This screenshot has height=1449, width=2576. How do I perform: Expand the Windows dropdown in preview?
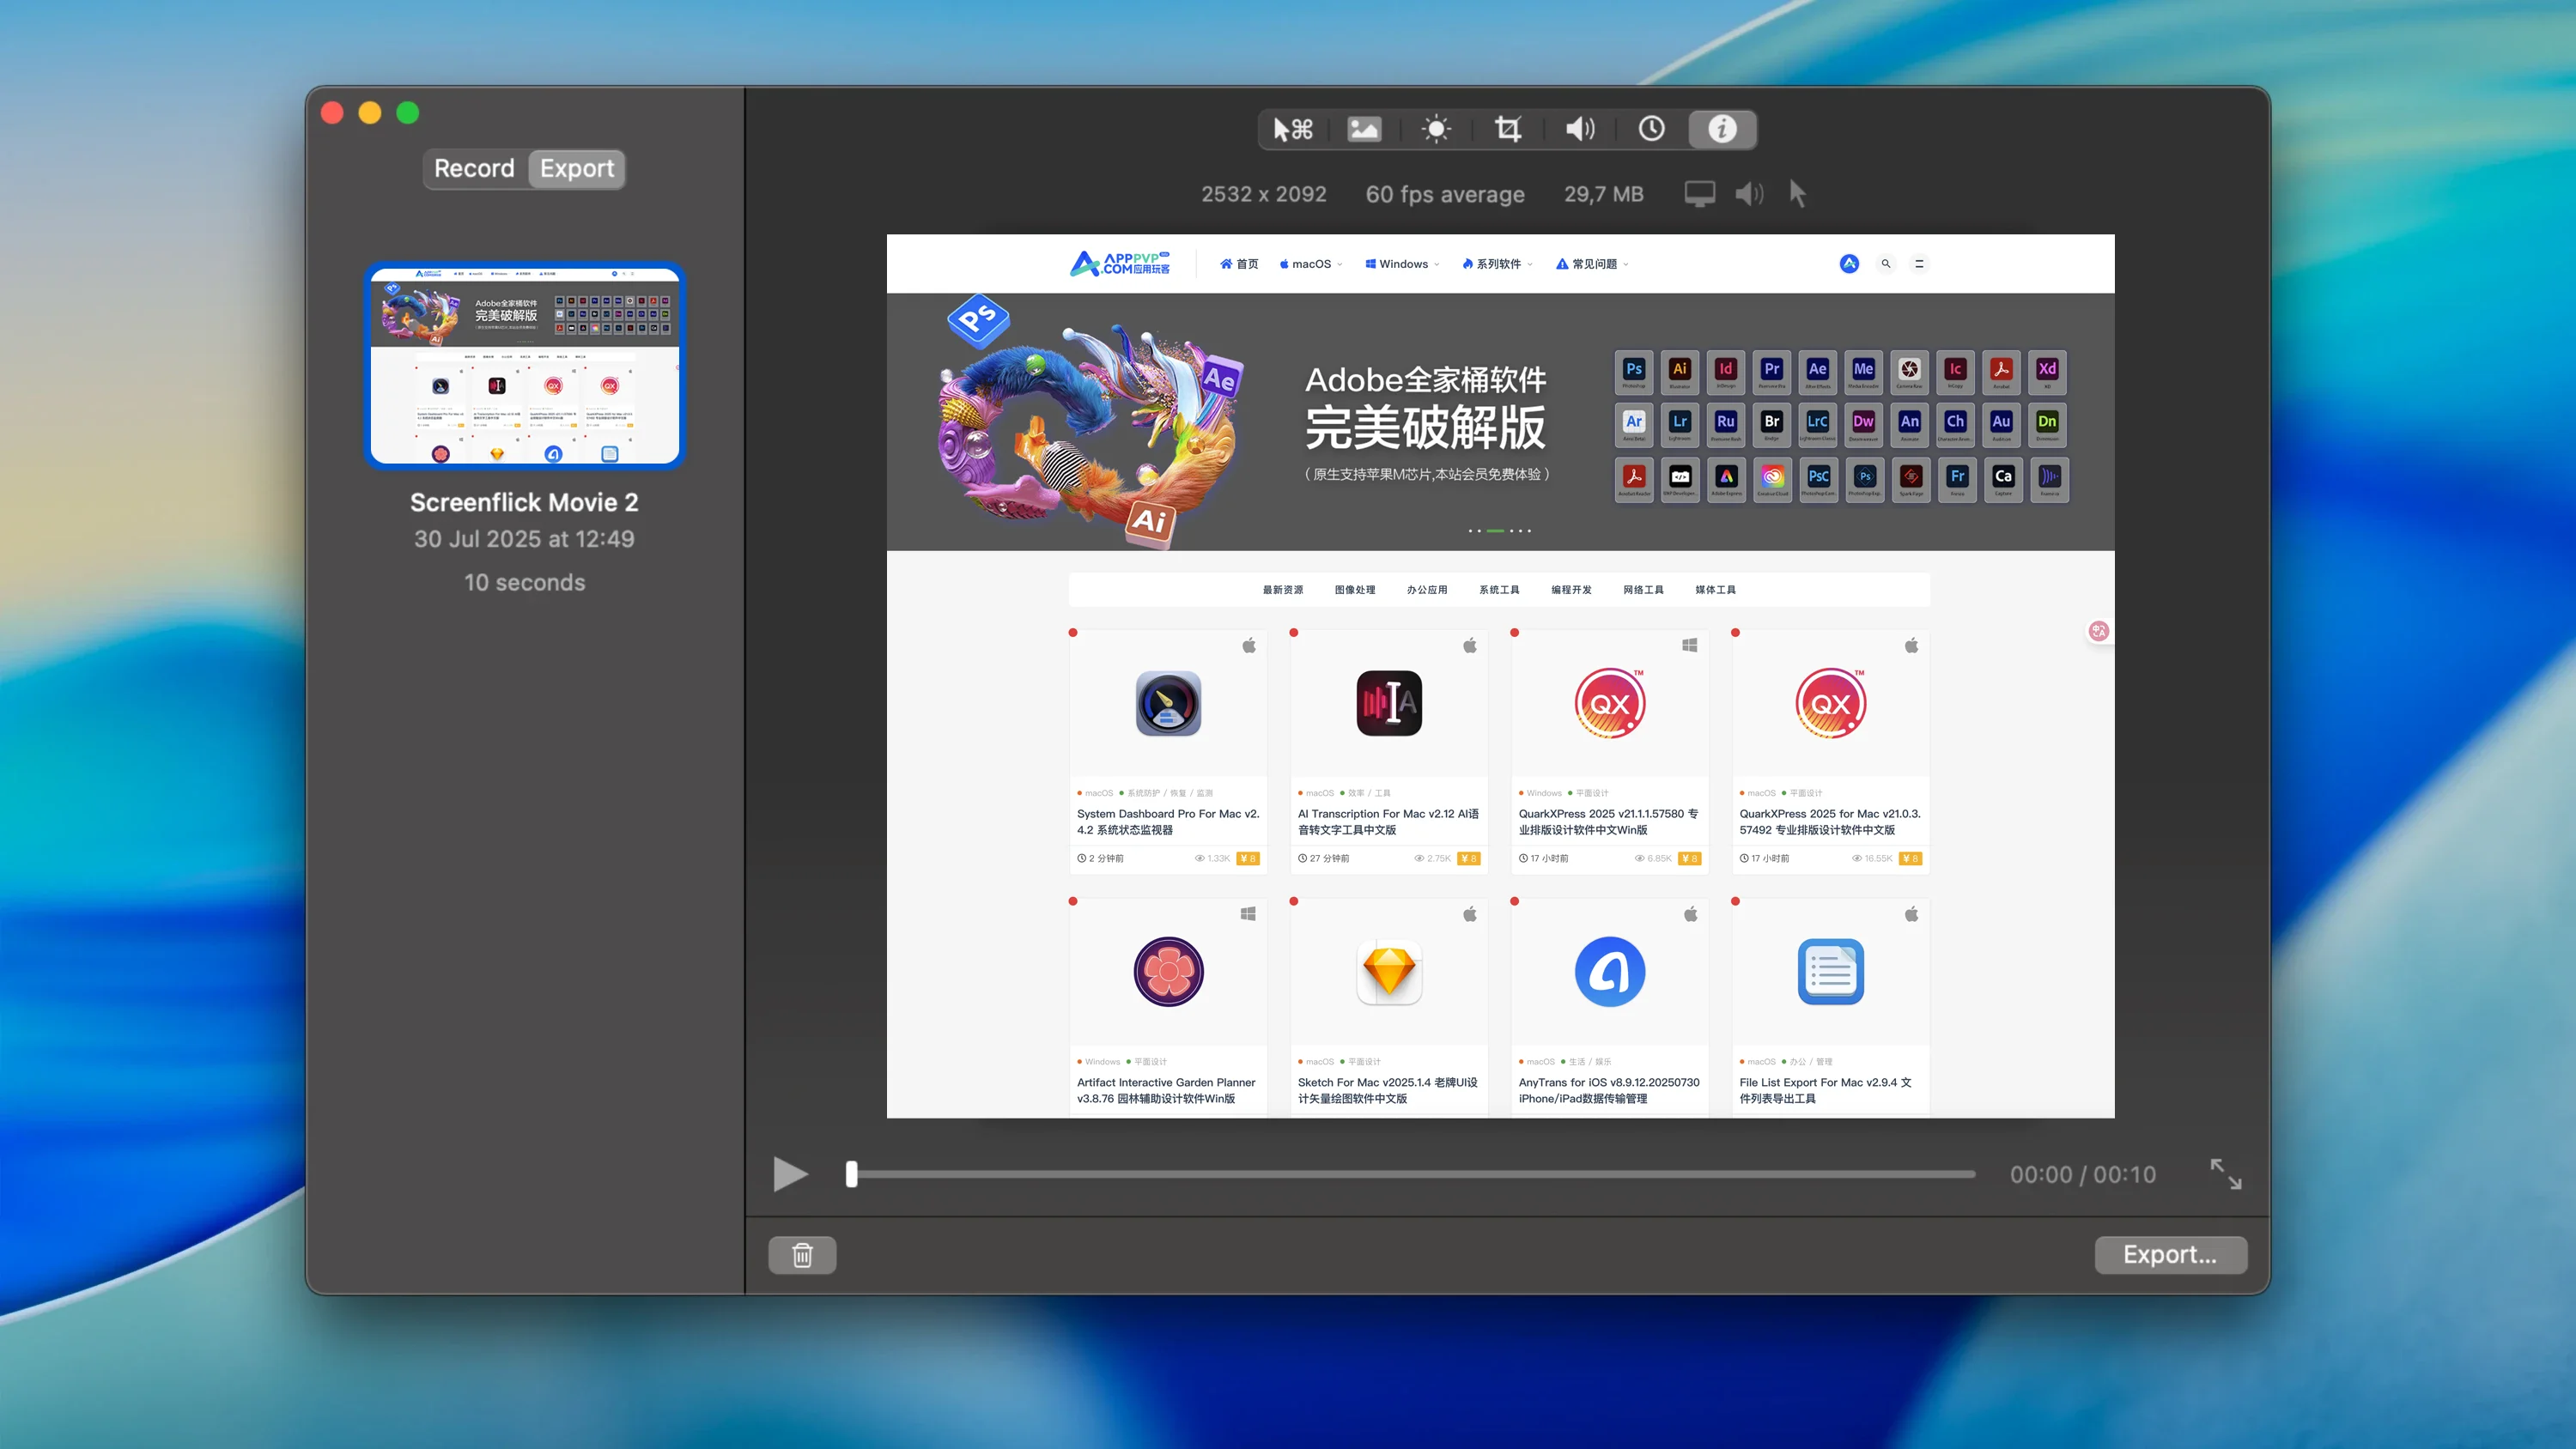click(1403, 264)
